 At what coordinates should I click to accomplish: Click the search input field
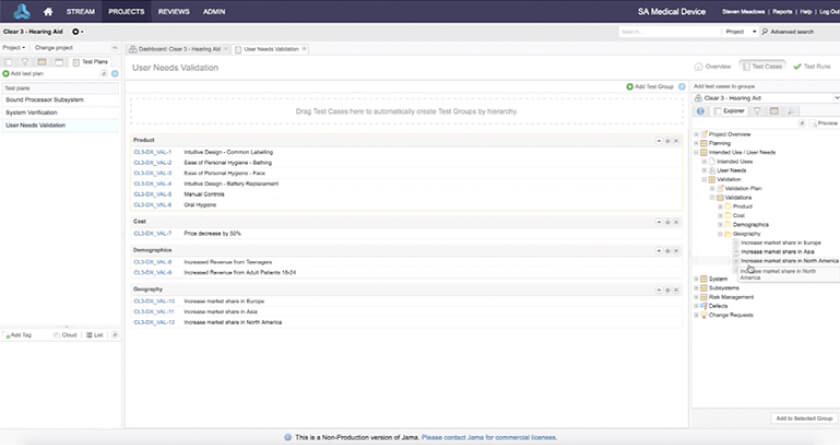click(668, 32)
